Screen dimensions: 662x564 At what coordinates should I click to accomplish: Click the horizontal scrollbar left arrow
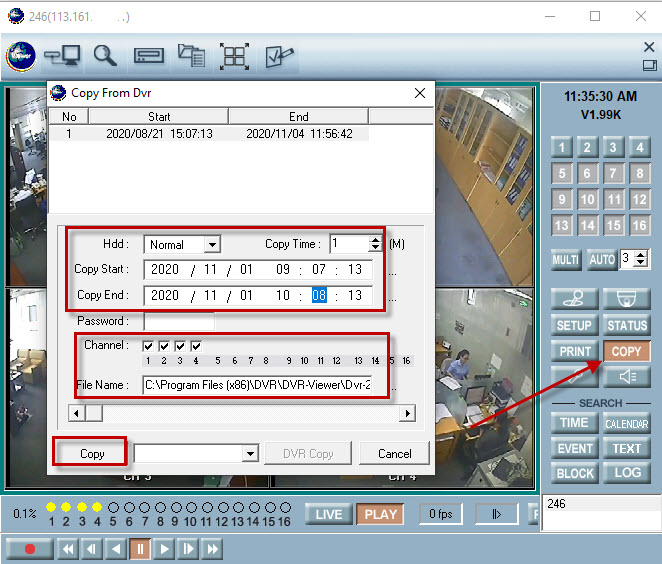[76, 413]
